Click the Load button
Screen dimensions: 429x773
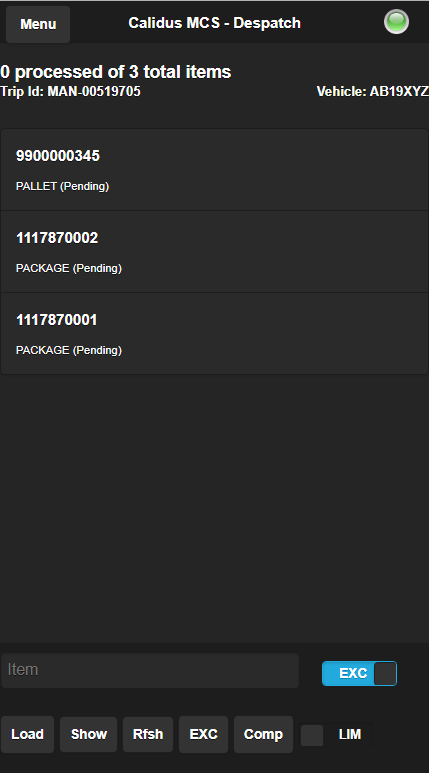pos(27,735)
